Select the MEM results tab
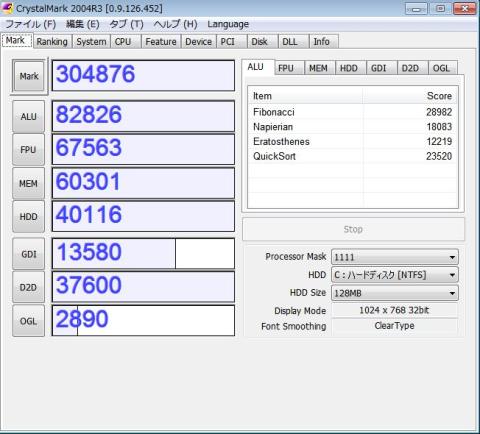The height and width of the screenshot is (434, 480). pyautogui.click(x=319, y=68)
